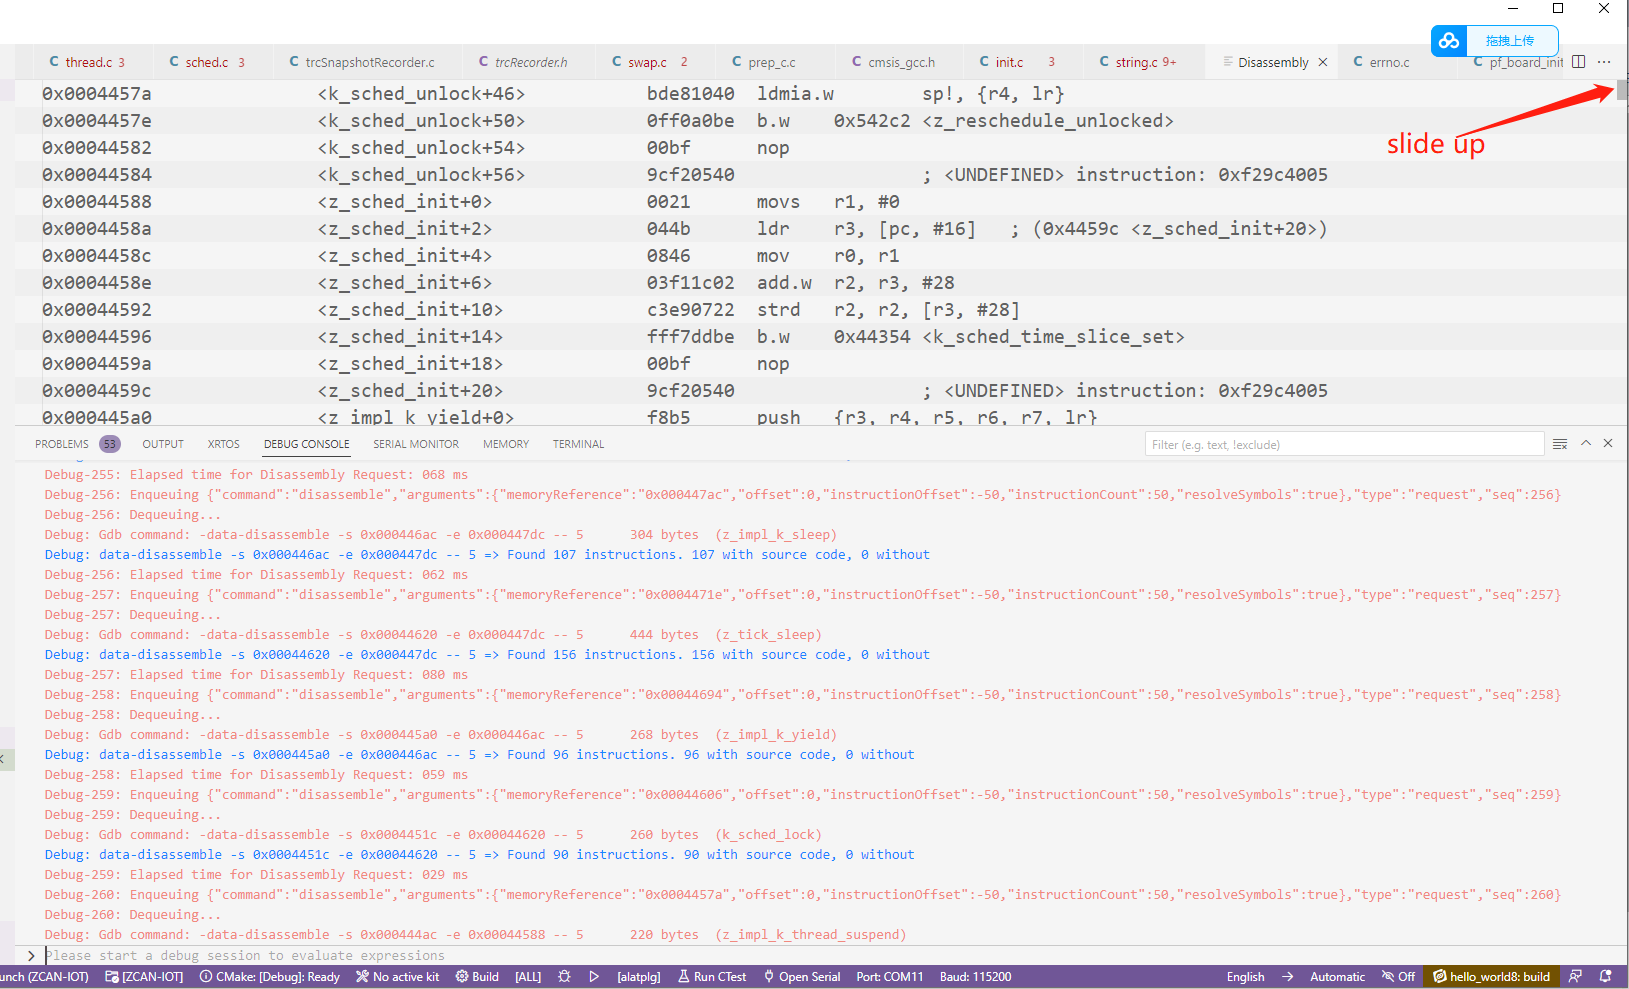1629x989 pixels.
Task: Switch to the PROBLEMS panel tab
Action: point(62,444)
